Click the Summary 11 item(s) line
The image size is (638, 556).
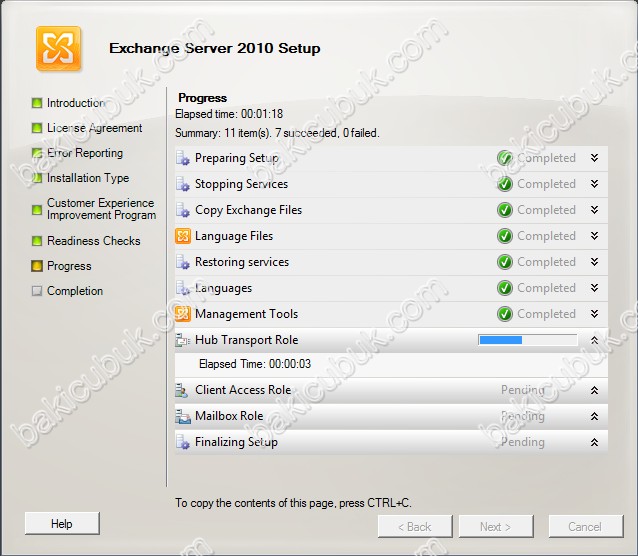click(x=277, y=133)
